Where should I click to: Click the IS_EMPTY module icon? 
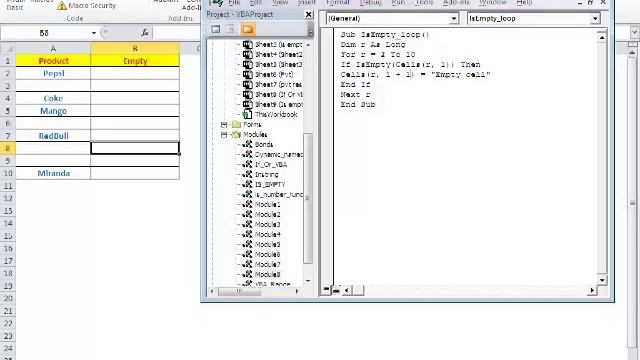coord(247,184)
